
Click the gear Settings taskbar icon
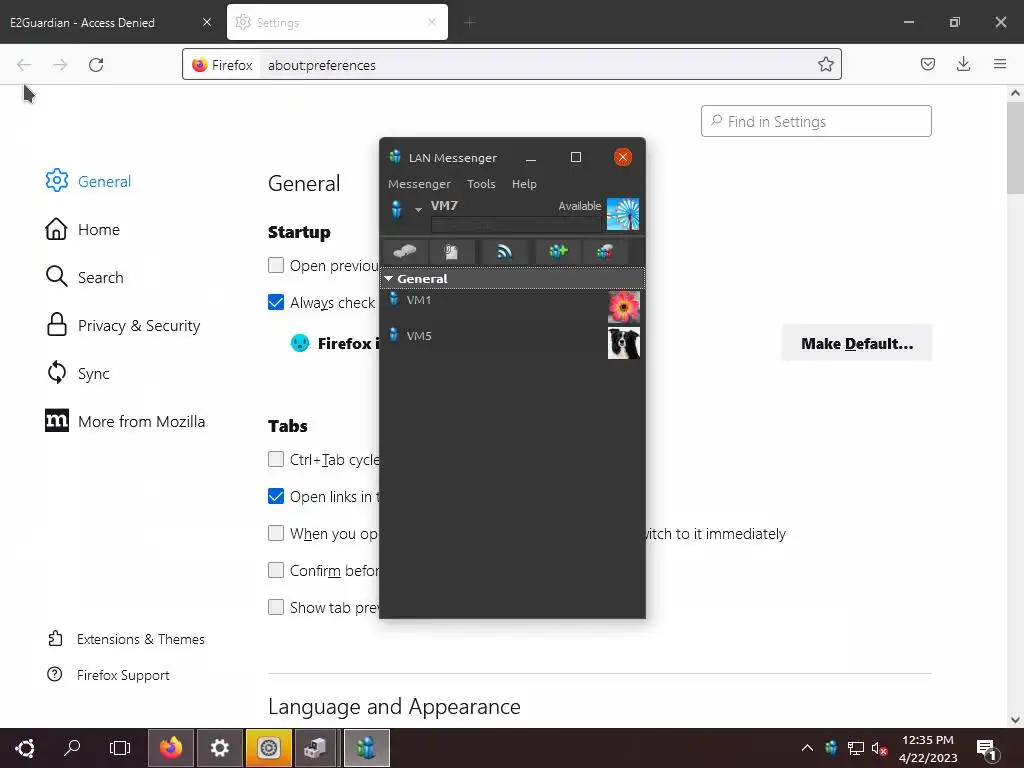click(219, 748)
